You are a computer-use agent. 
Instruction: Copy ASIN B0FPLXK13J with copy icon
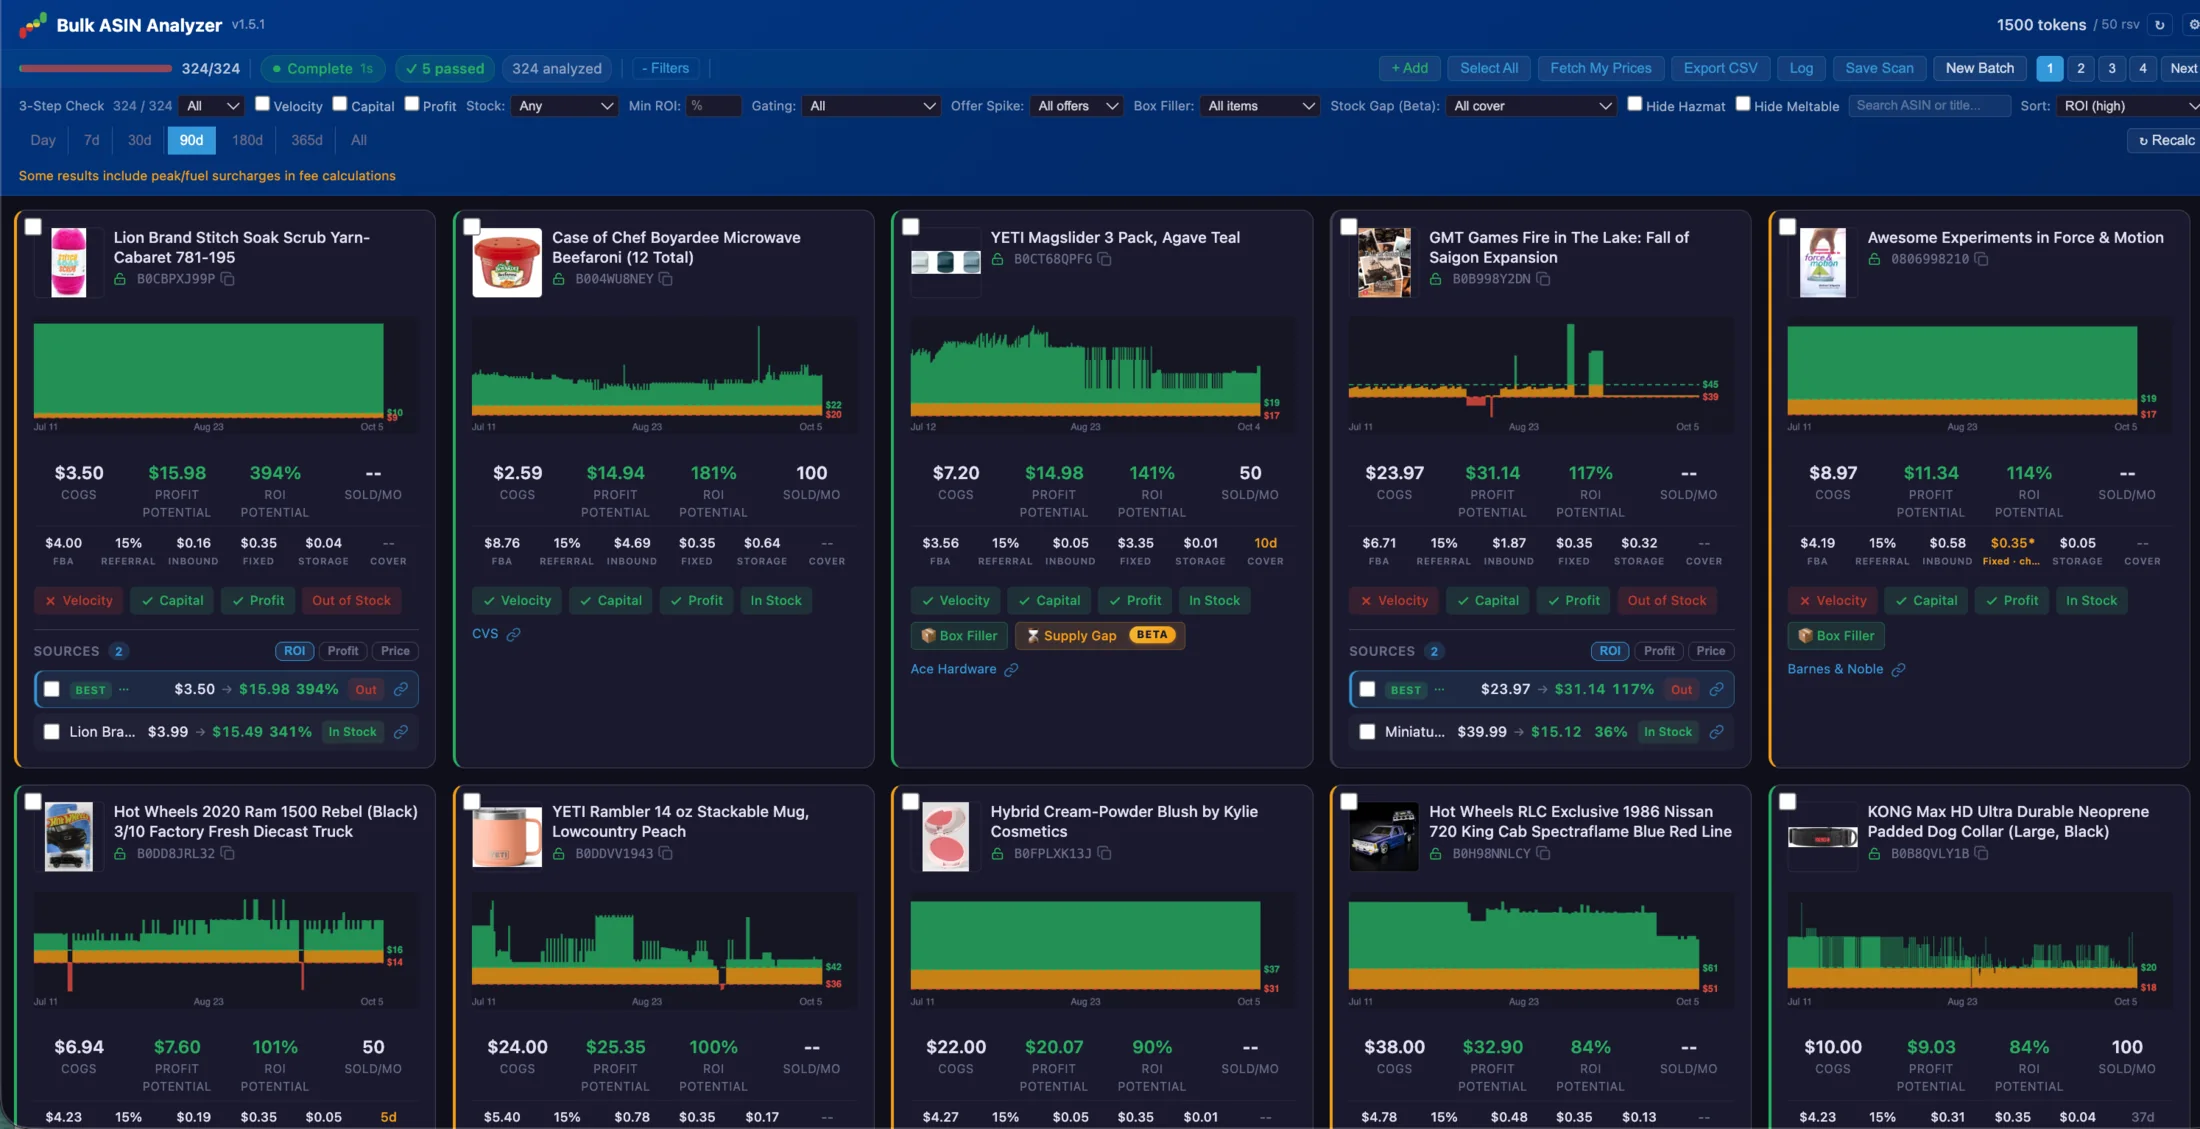tap(1105, 853)
